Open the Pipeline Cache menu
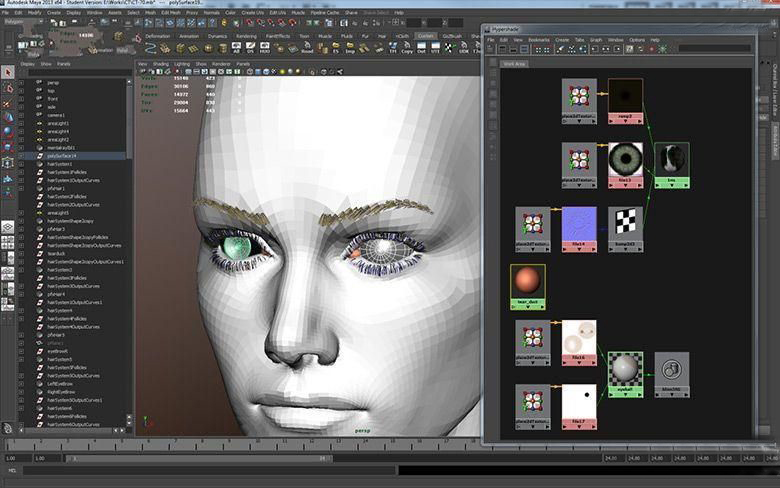 [x=325, y=12]
